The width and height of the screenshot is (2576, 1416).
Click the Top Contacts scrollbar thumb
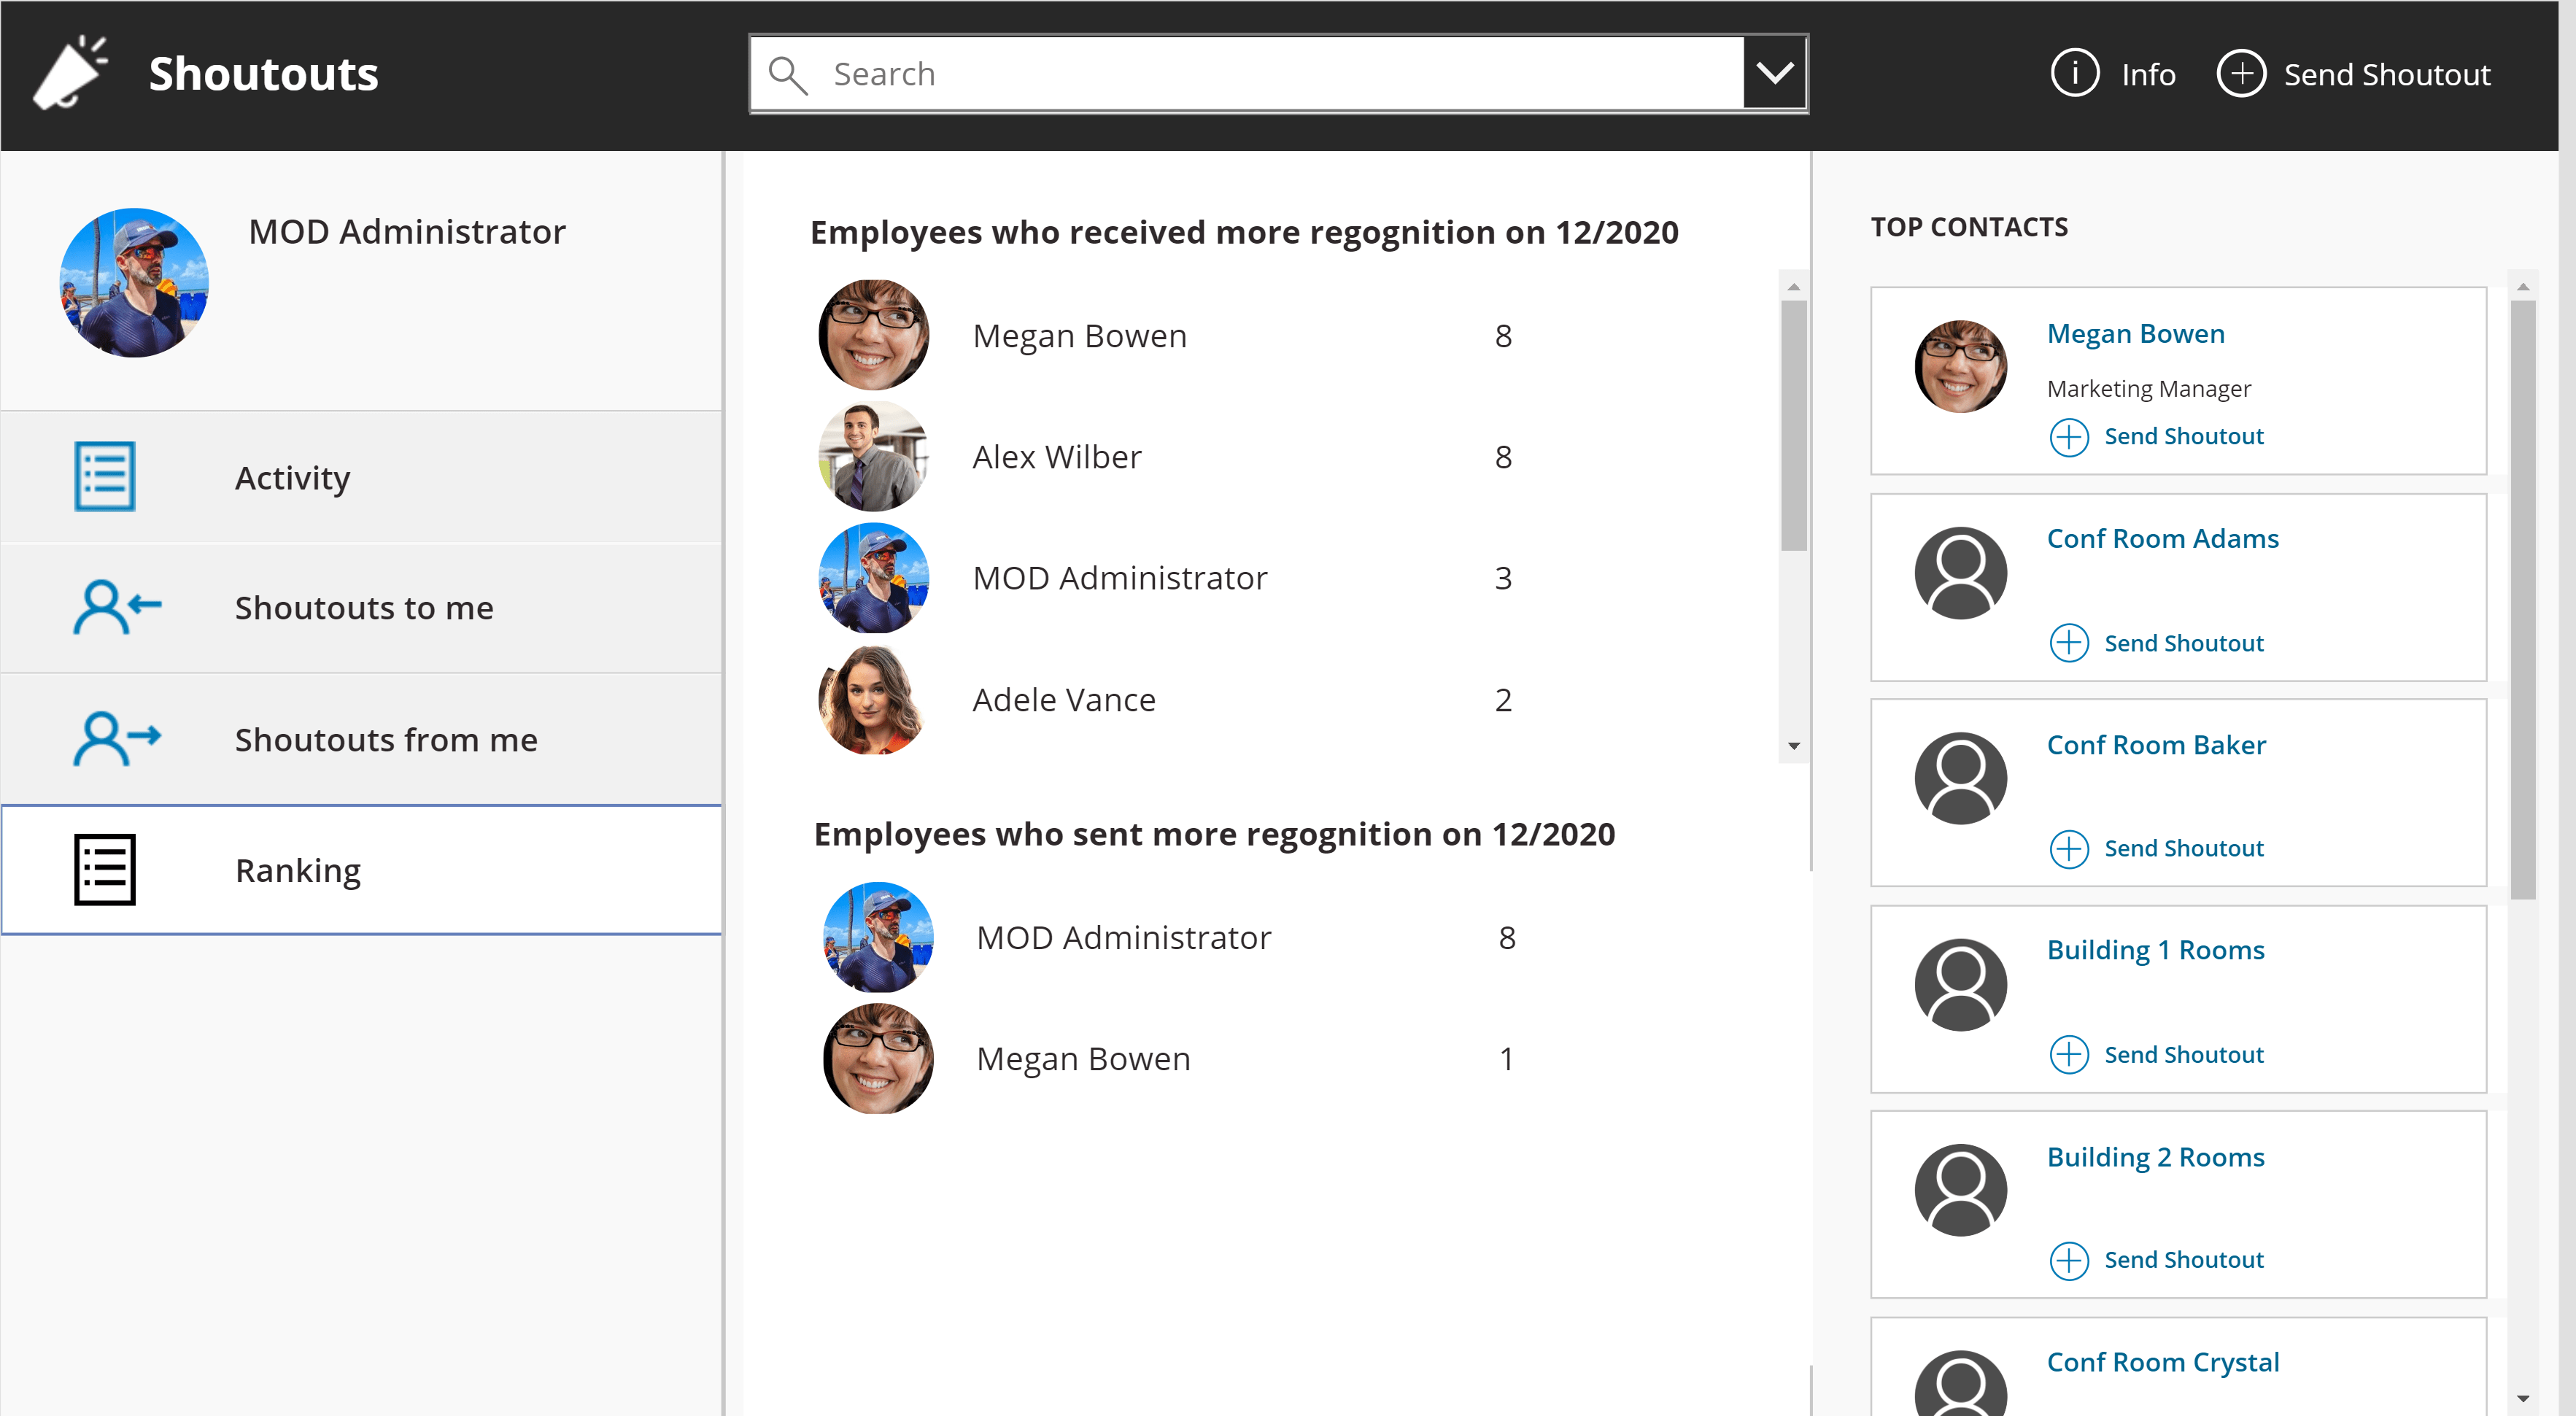pyautogui.click(x=2522, y=600)
